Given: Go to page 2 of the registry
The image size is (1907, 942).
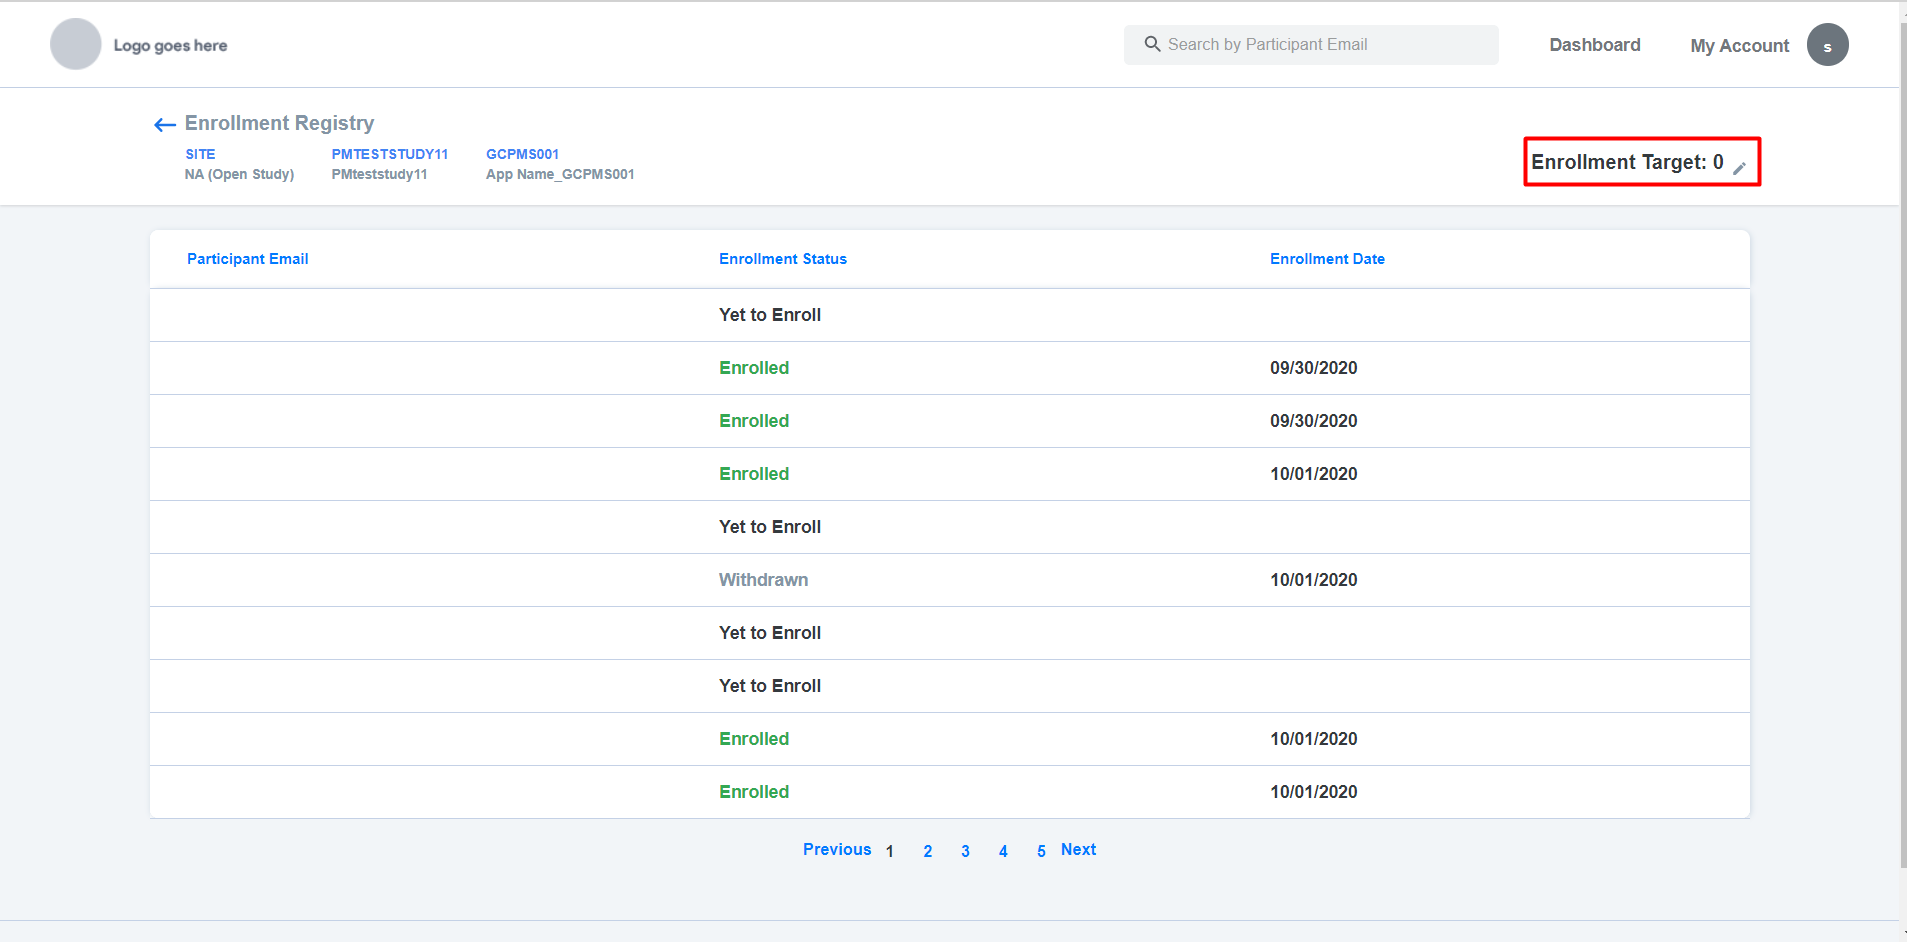Looking at the screenshot, I should tap(927, 851).
